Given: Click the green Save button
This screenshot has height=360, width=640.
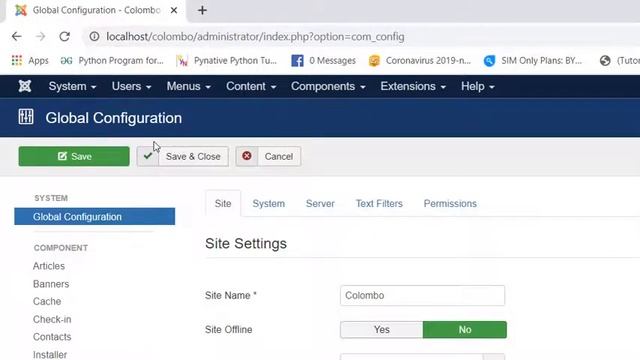Looking at the screenshot, I should coord(74,156).
